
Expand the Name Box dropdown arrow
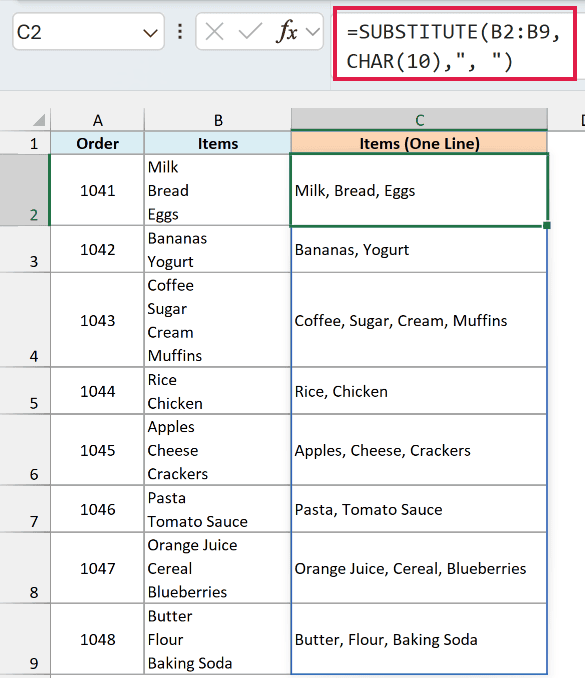[150, 33]
